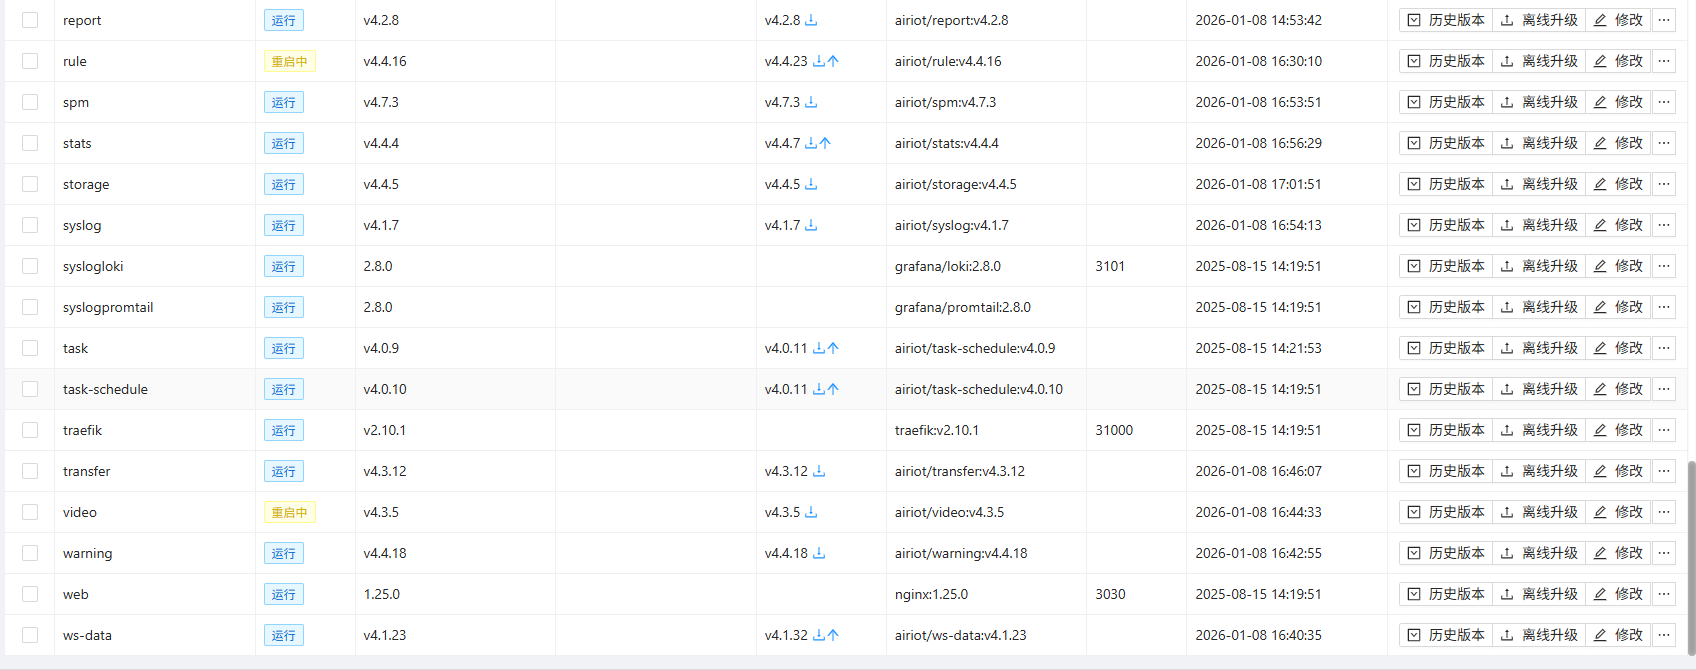
Task: Check the box for the video row
Action: click(x=30, y=512)
